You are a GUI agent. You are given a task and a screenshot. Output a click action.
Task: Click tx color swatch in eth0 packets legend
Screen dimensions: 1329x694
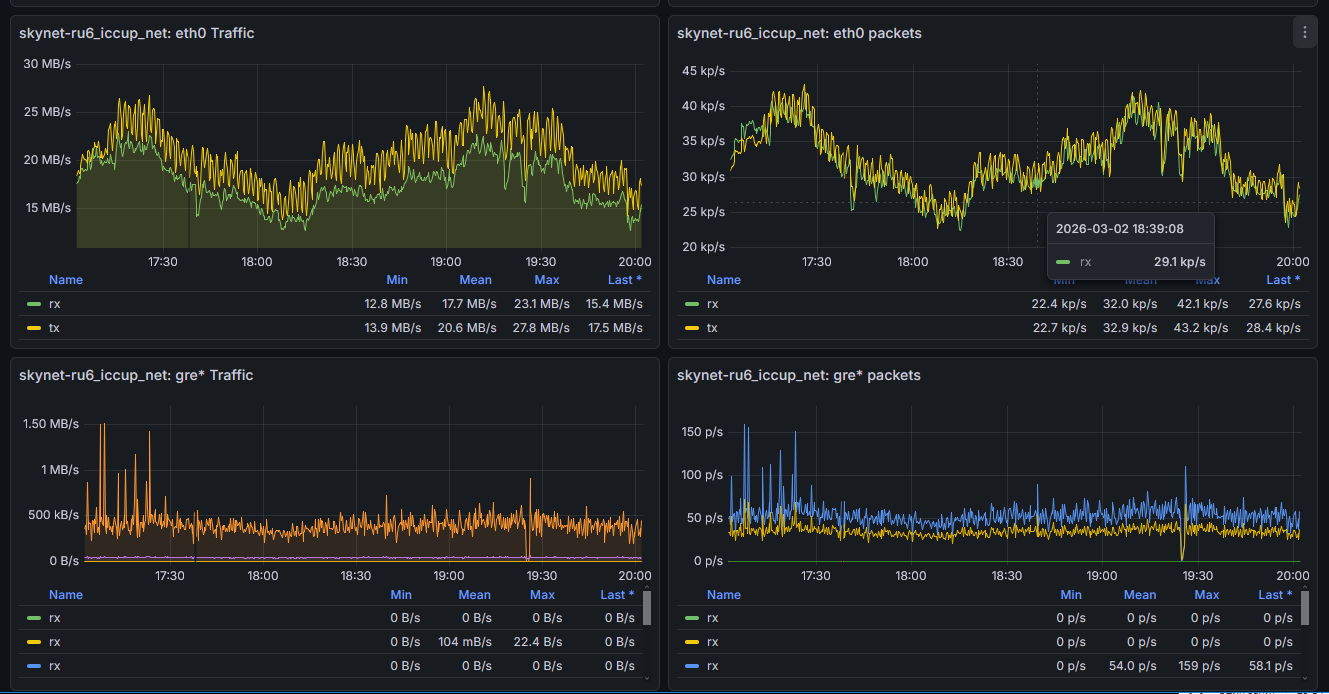coord(692,328)
